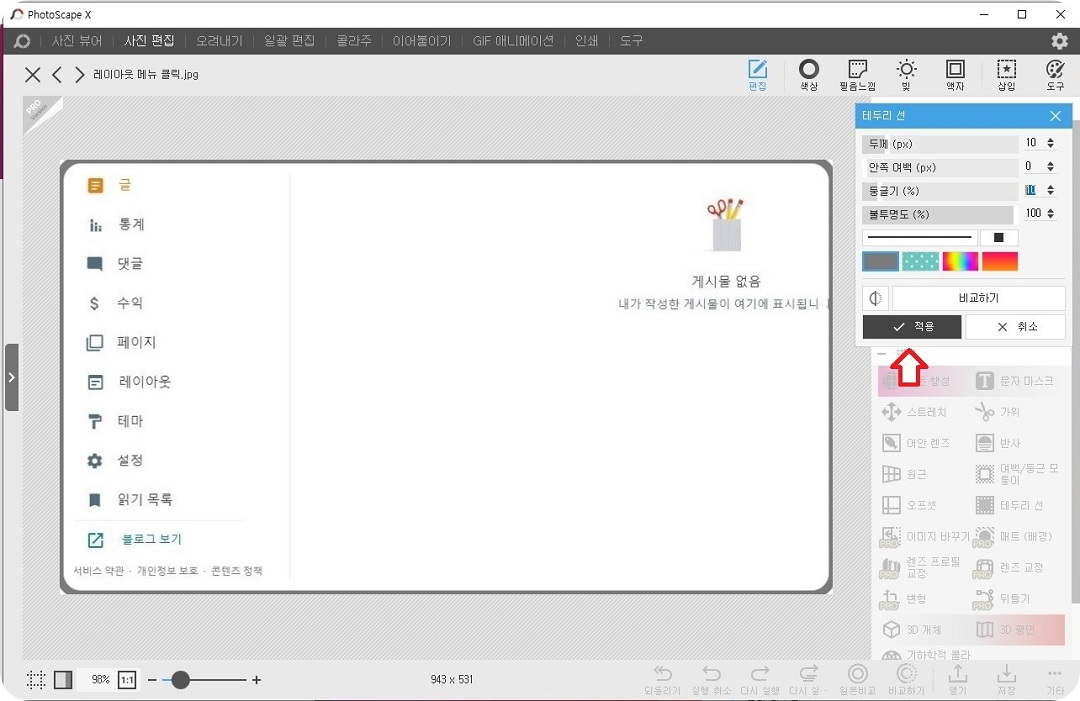1080x701 pixels.
Task: Click the PhotoScape home circle icon
Action: click(22, 41)
